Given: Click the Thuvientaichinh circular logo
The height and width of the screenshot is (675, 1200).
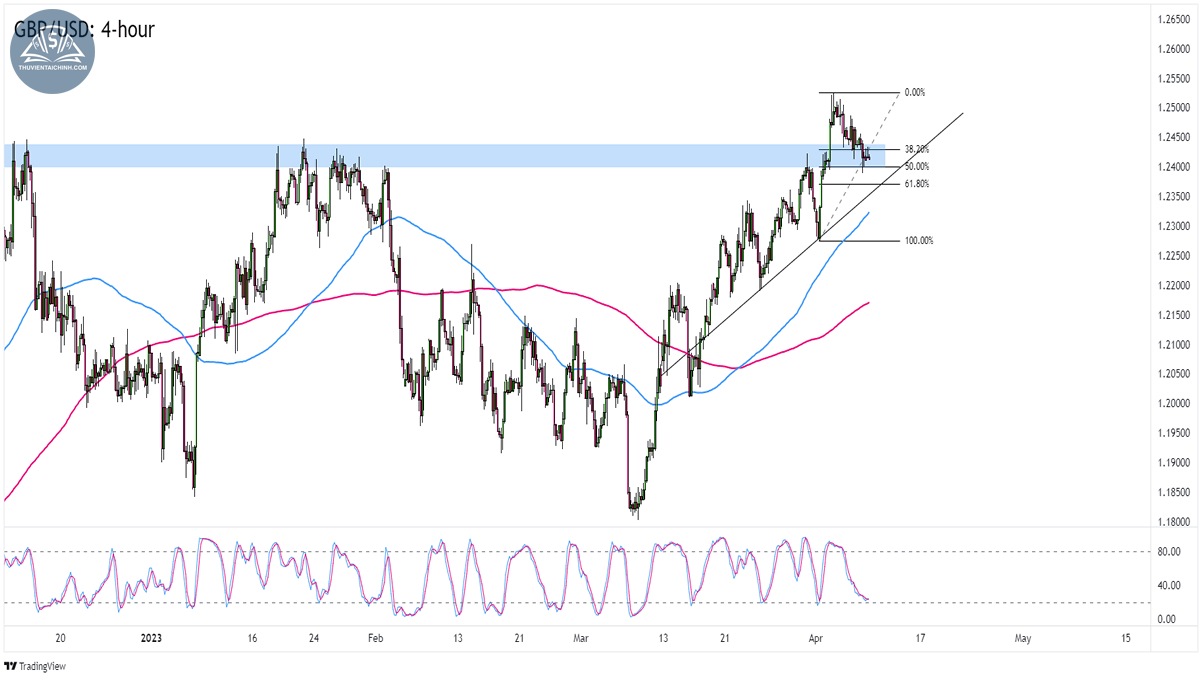Looking at the screenshot, I should click(53, 50).
